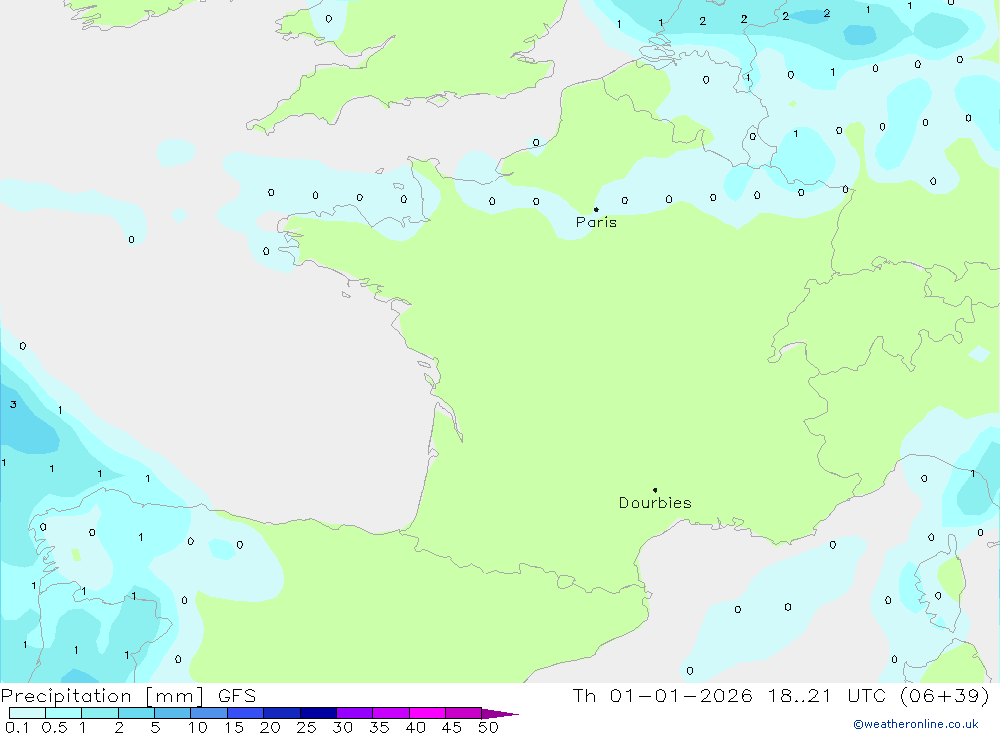Select the 45–50 mm legend color swatch
This screenshot has width=1000, height=733.
(463, 713)
